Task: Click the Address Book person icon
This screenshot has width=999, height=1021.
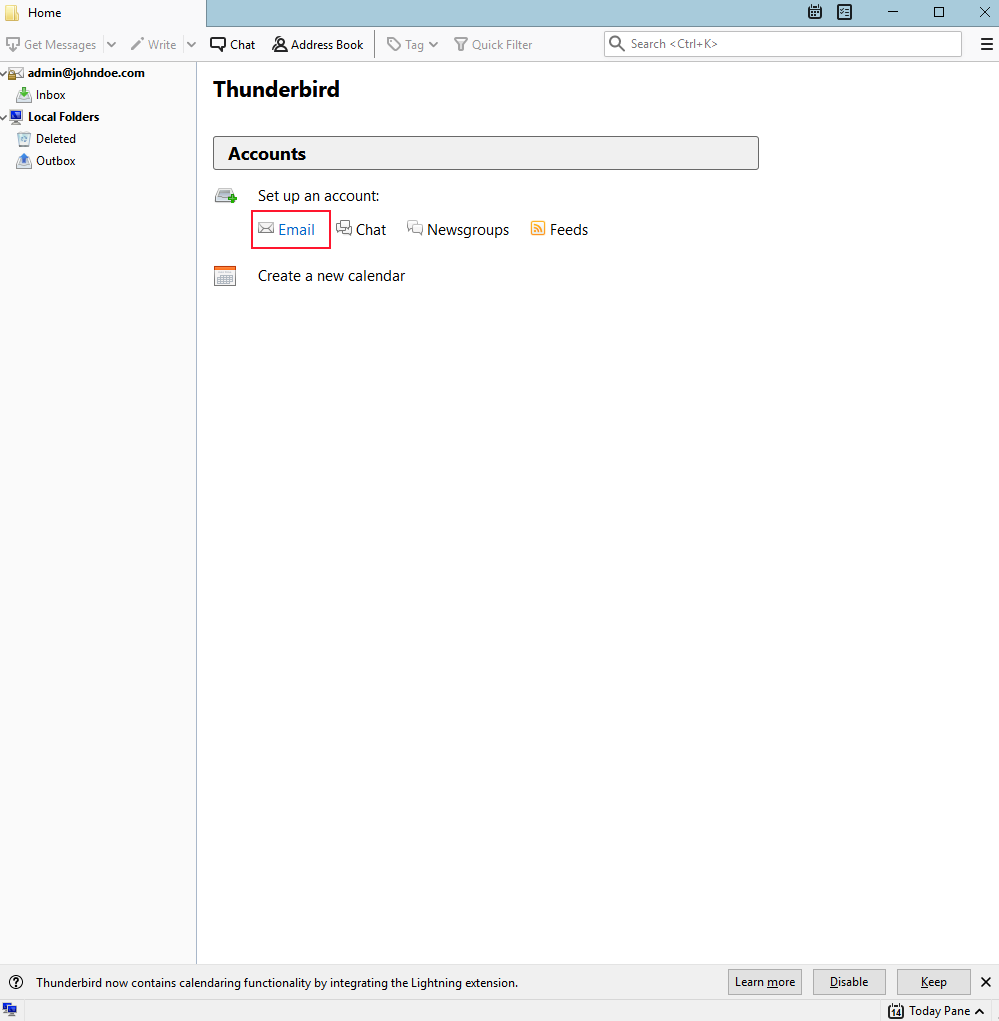Action: tap(279, 44)
